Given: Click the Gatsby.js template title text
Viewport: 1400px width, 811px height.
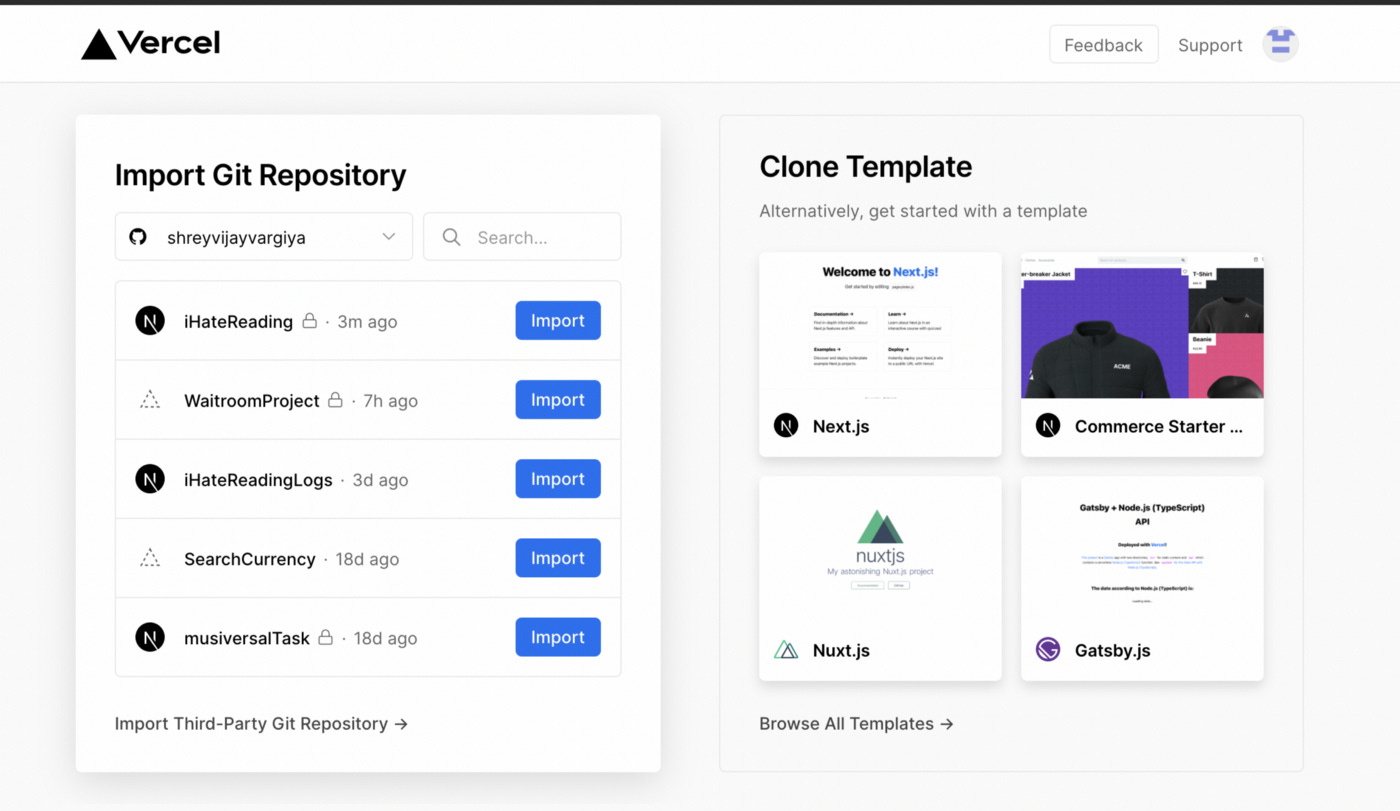Looking at the screenshot, I should click(x=1113, y=650).
